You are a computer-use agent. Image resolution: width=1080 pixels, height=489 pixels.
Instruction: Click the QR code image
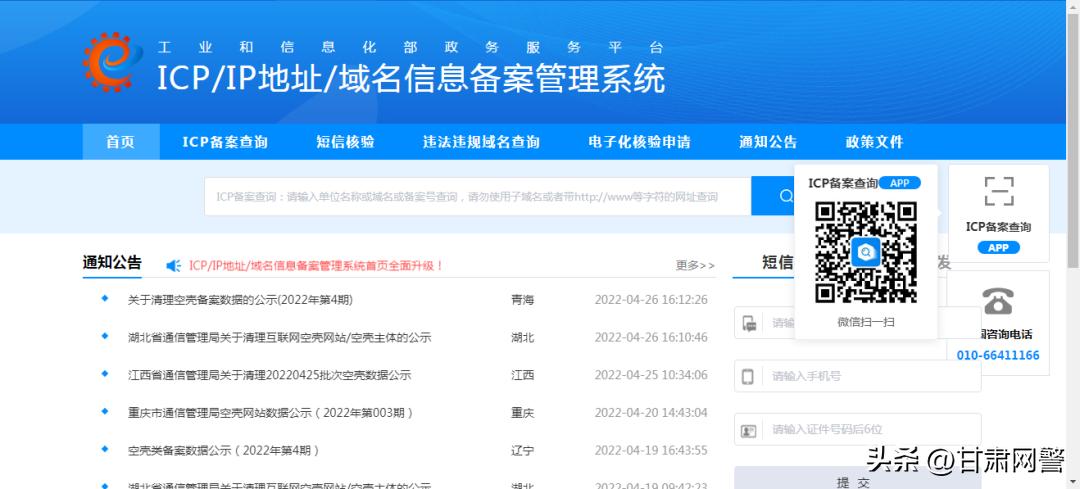point(866,252)
